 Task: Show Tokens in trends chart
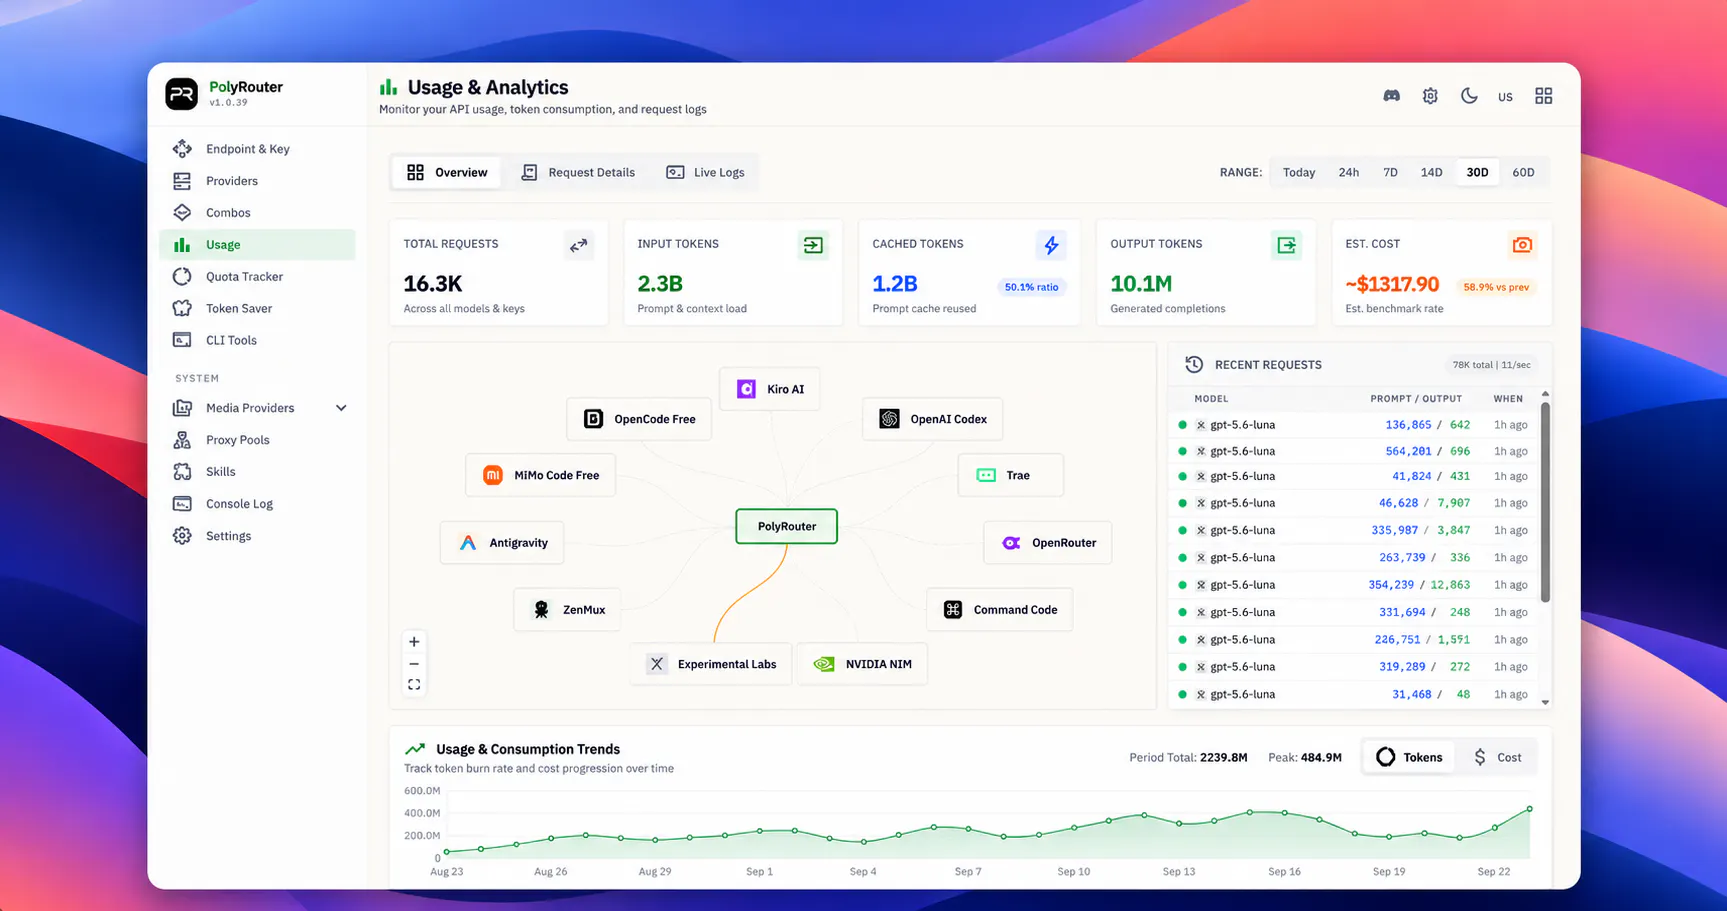pos(1410,757)
